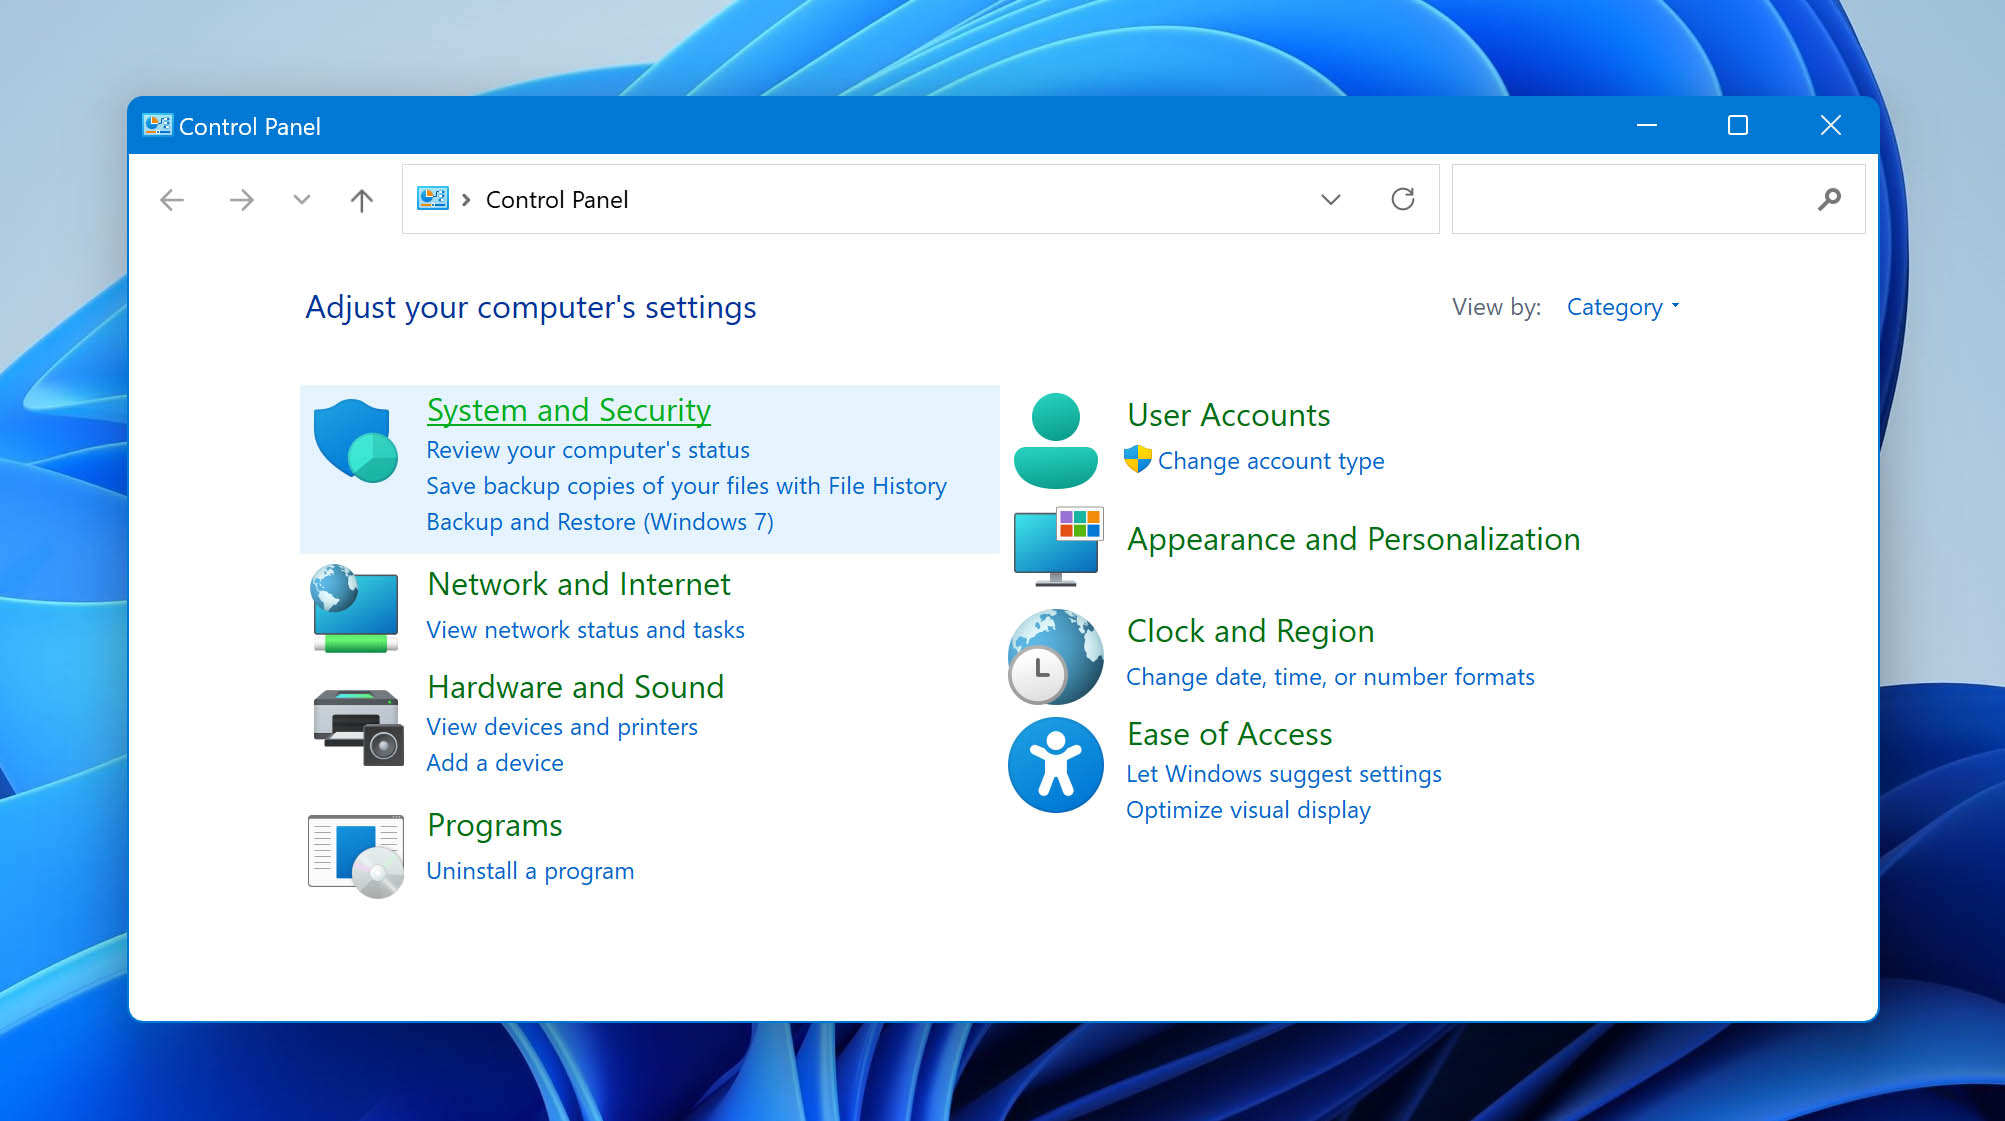Screen dimensions: 2005x1121
Task: Click View network status and tasks
Action: [584, 629]
